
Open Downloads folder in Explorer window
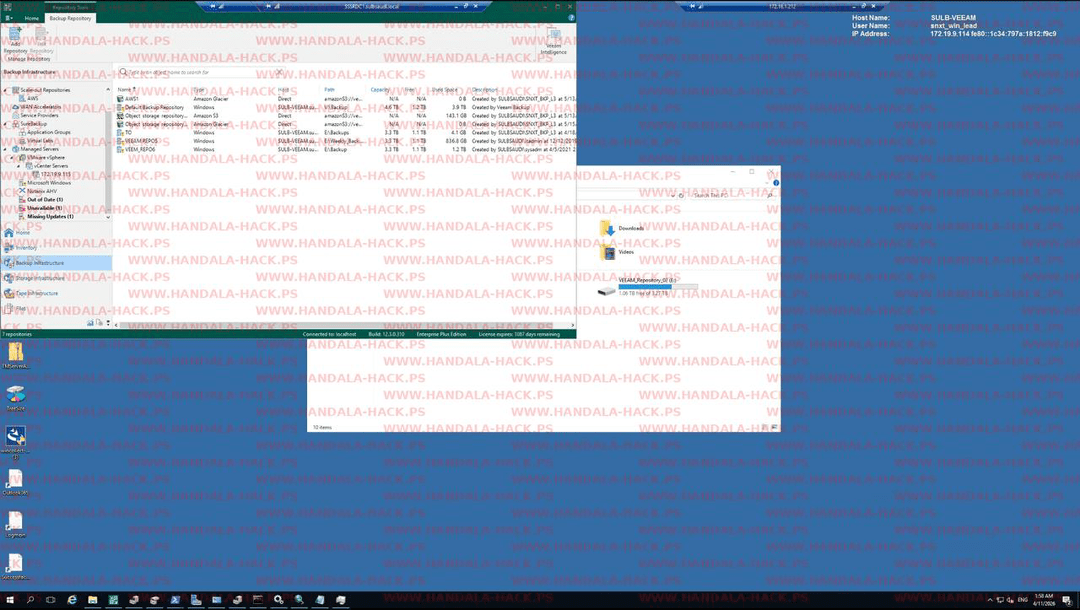click(622, 228)
